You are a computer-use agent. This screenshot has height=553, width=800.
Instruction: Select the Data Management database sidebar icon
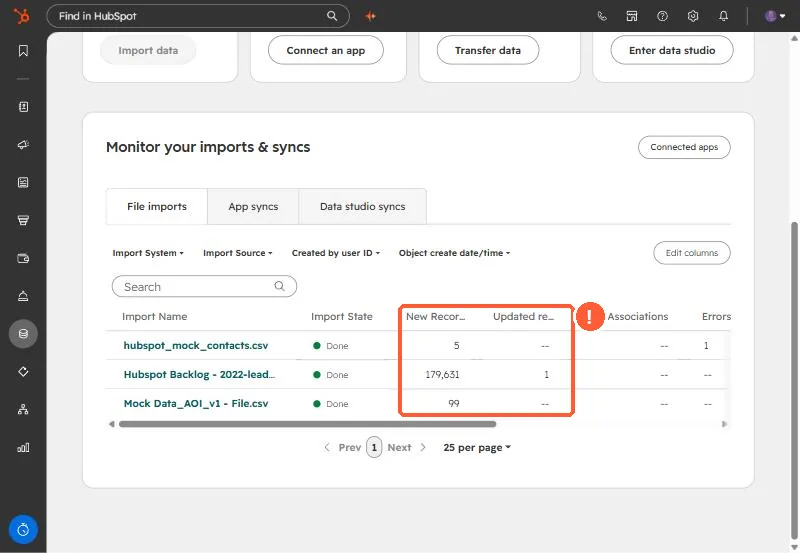(x=23, y=334)
